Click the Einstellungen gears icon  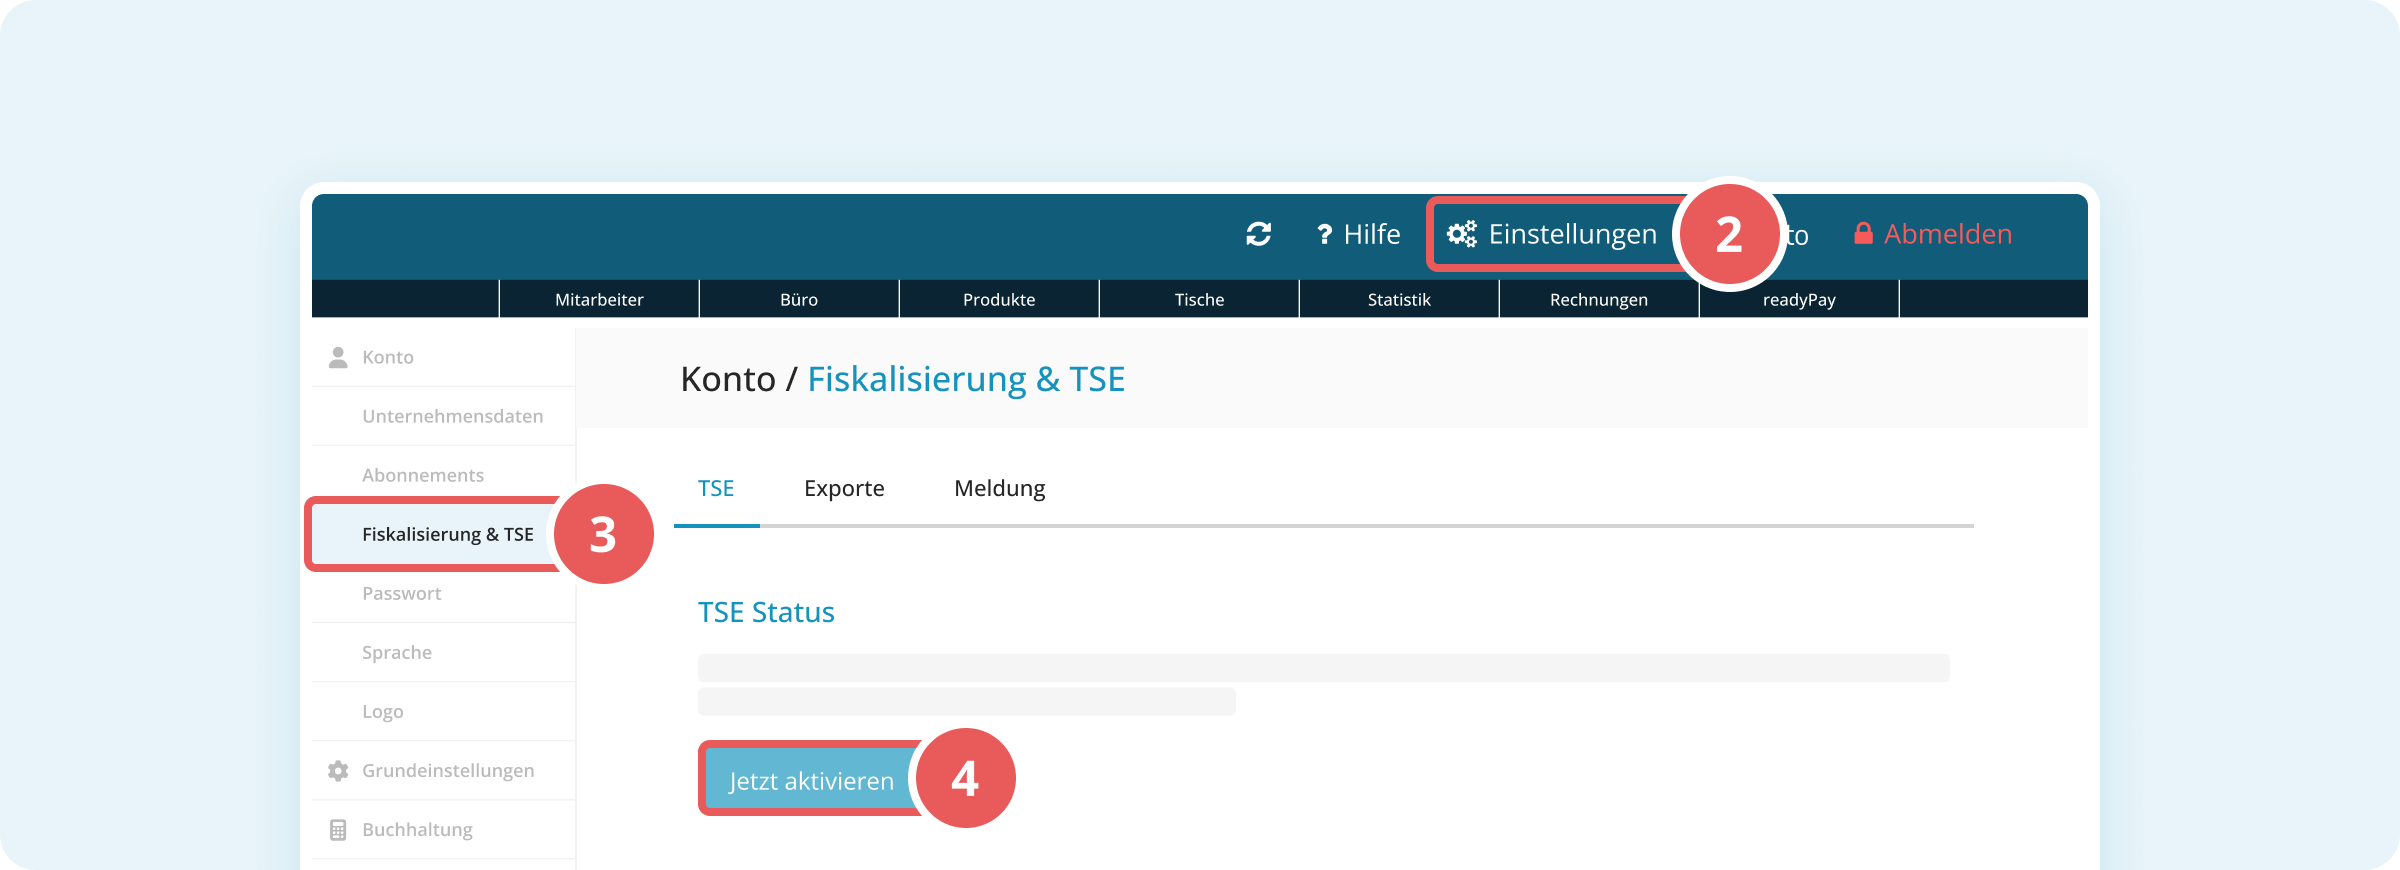(x=1462, y=234)
